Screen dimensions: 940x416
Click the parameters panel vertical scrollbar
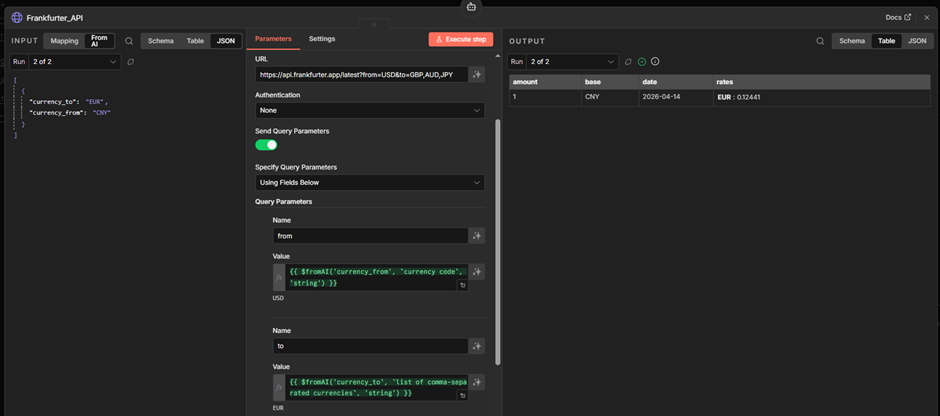point(498,242)
